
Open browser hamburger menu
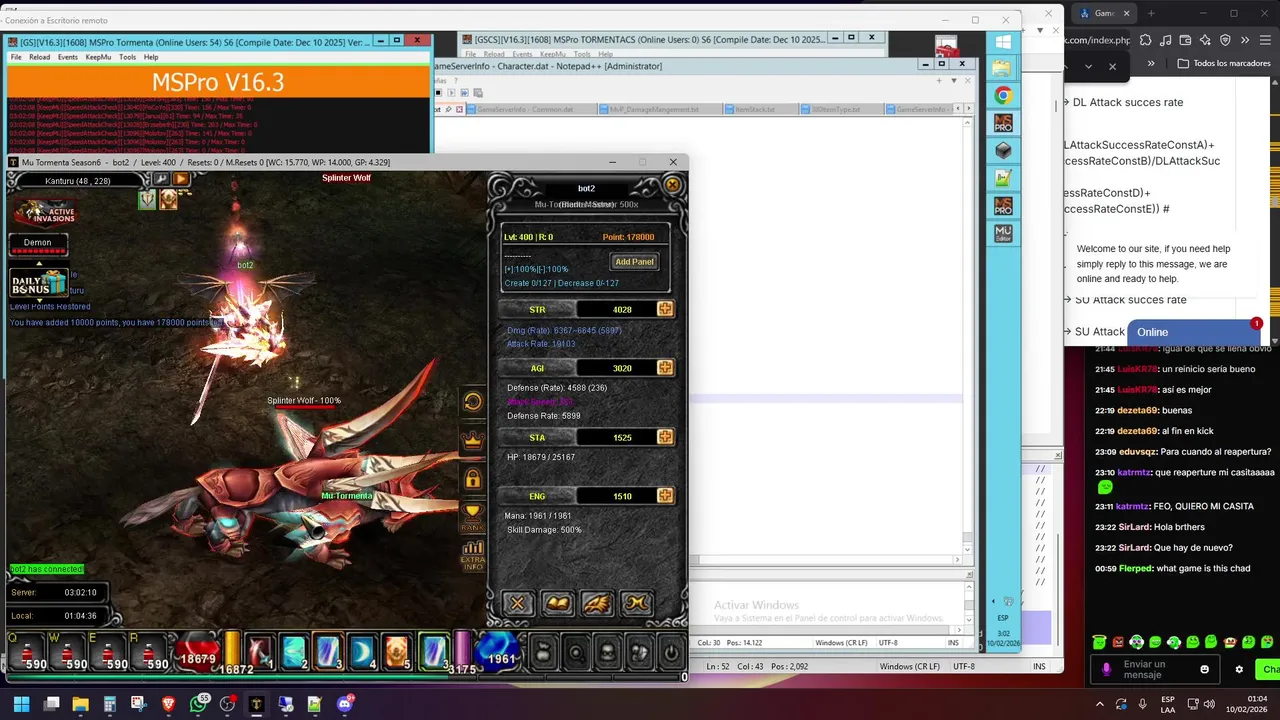coord(1266,40)
